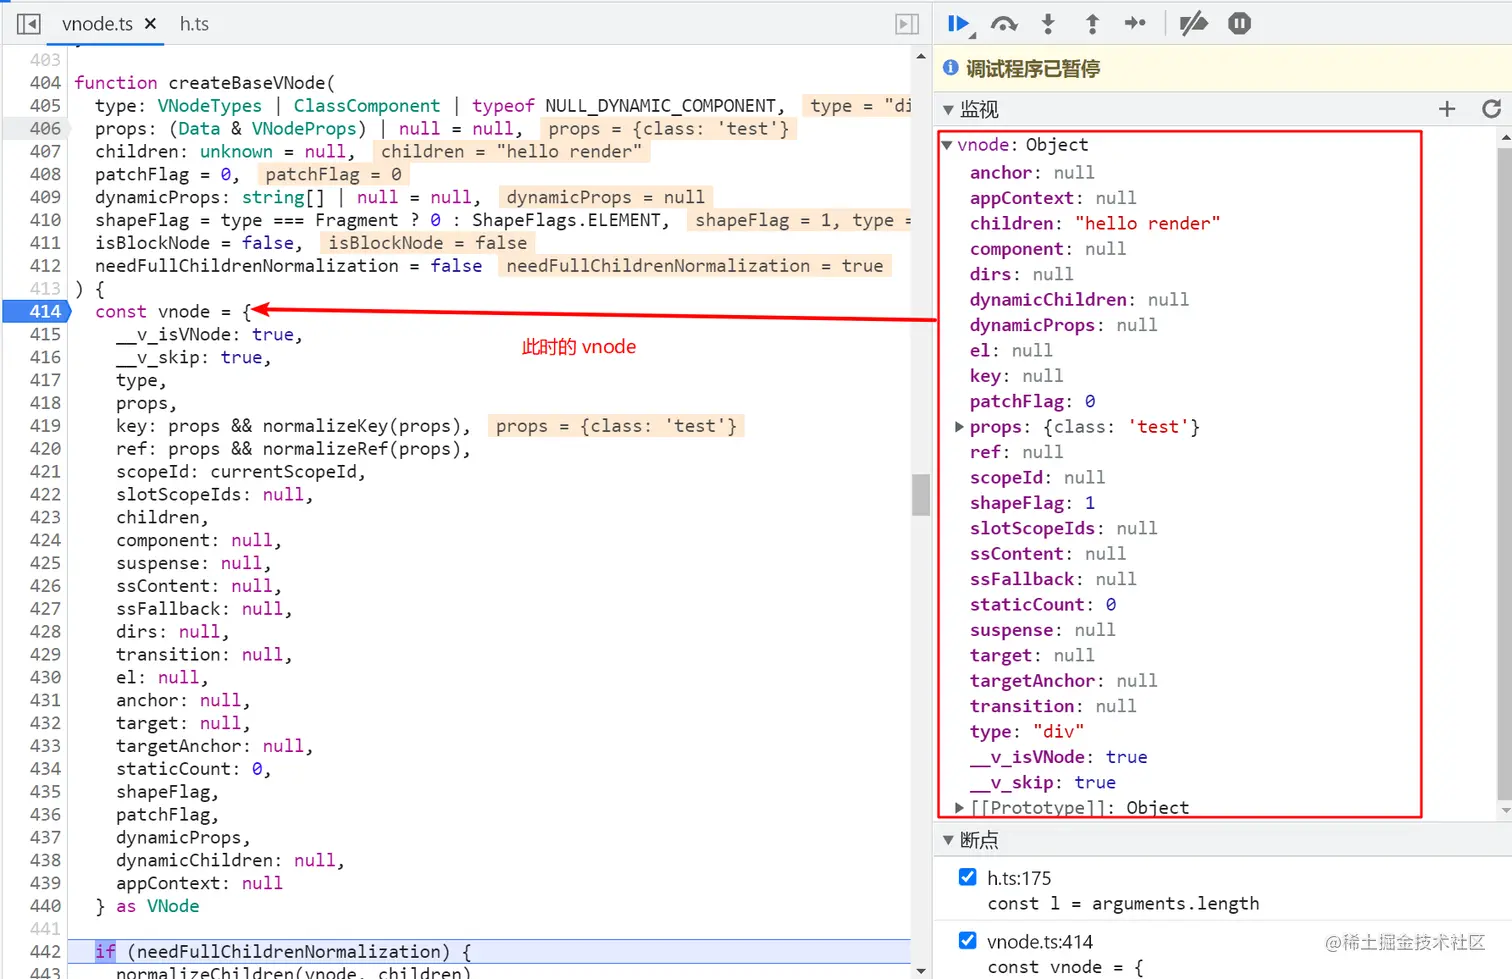
Task: Click 'const l = arguments.length' breakpoint code
Action: coord(1123,904)
